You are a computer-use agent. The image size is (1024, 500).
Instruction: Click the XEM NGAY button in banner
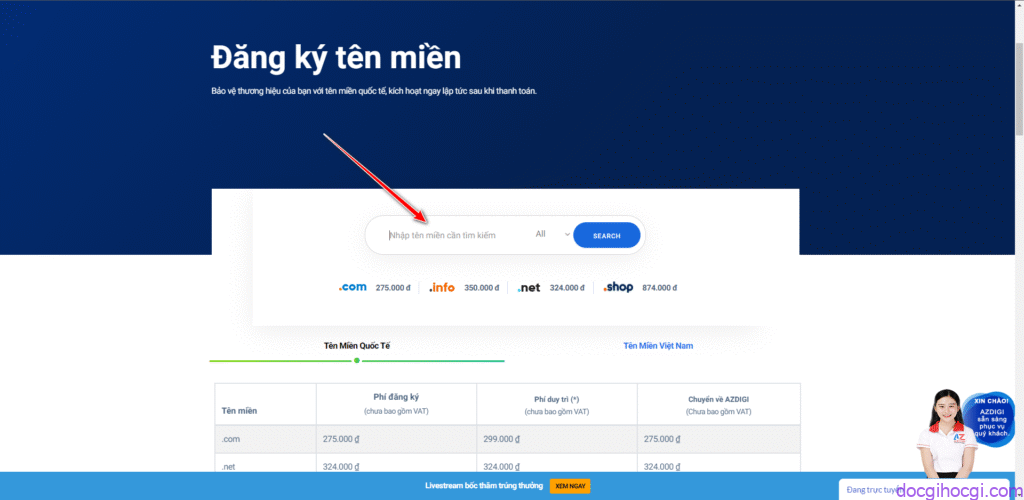click(570, 486)
